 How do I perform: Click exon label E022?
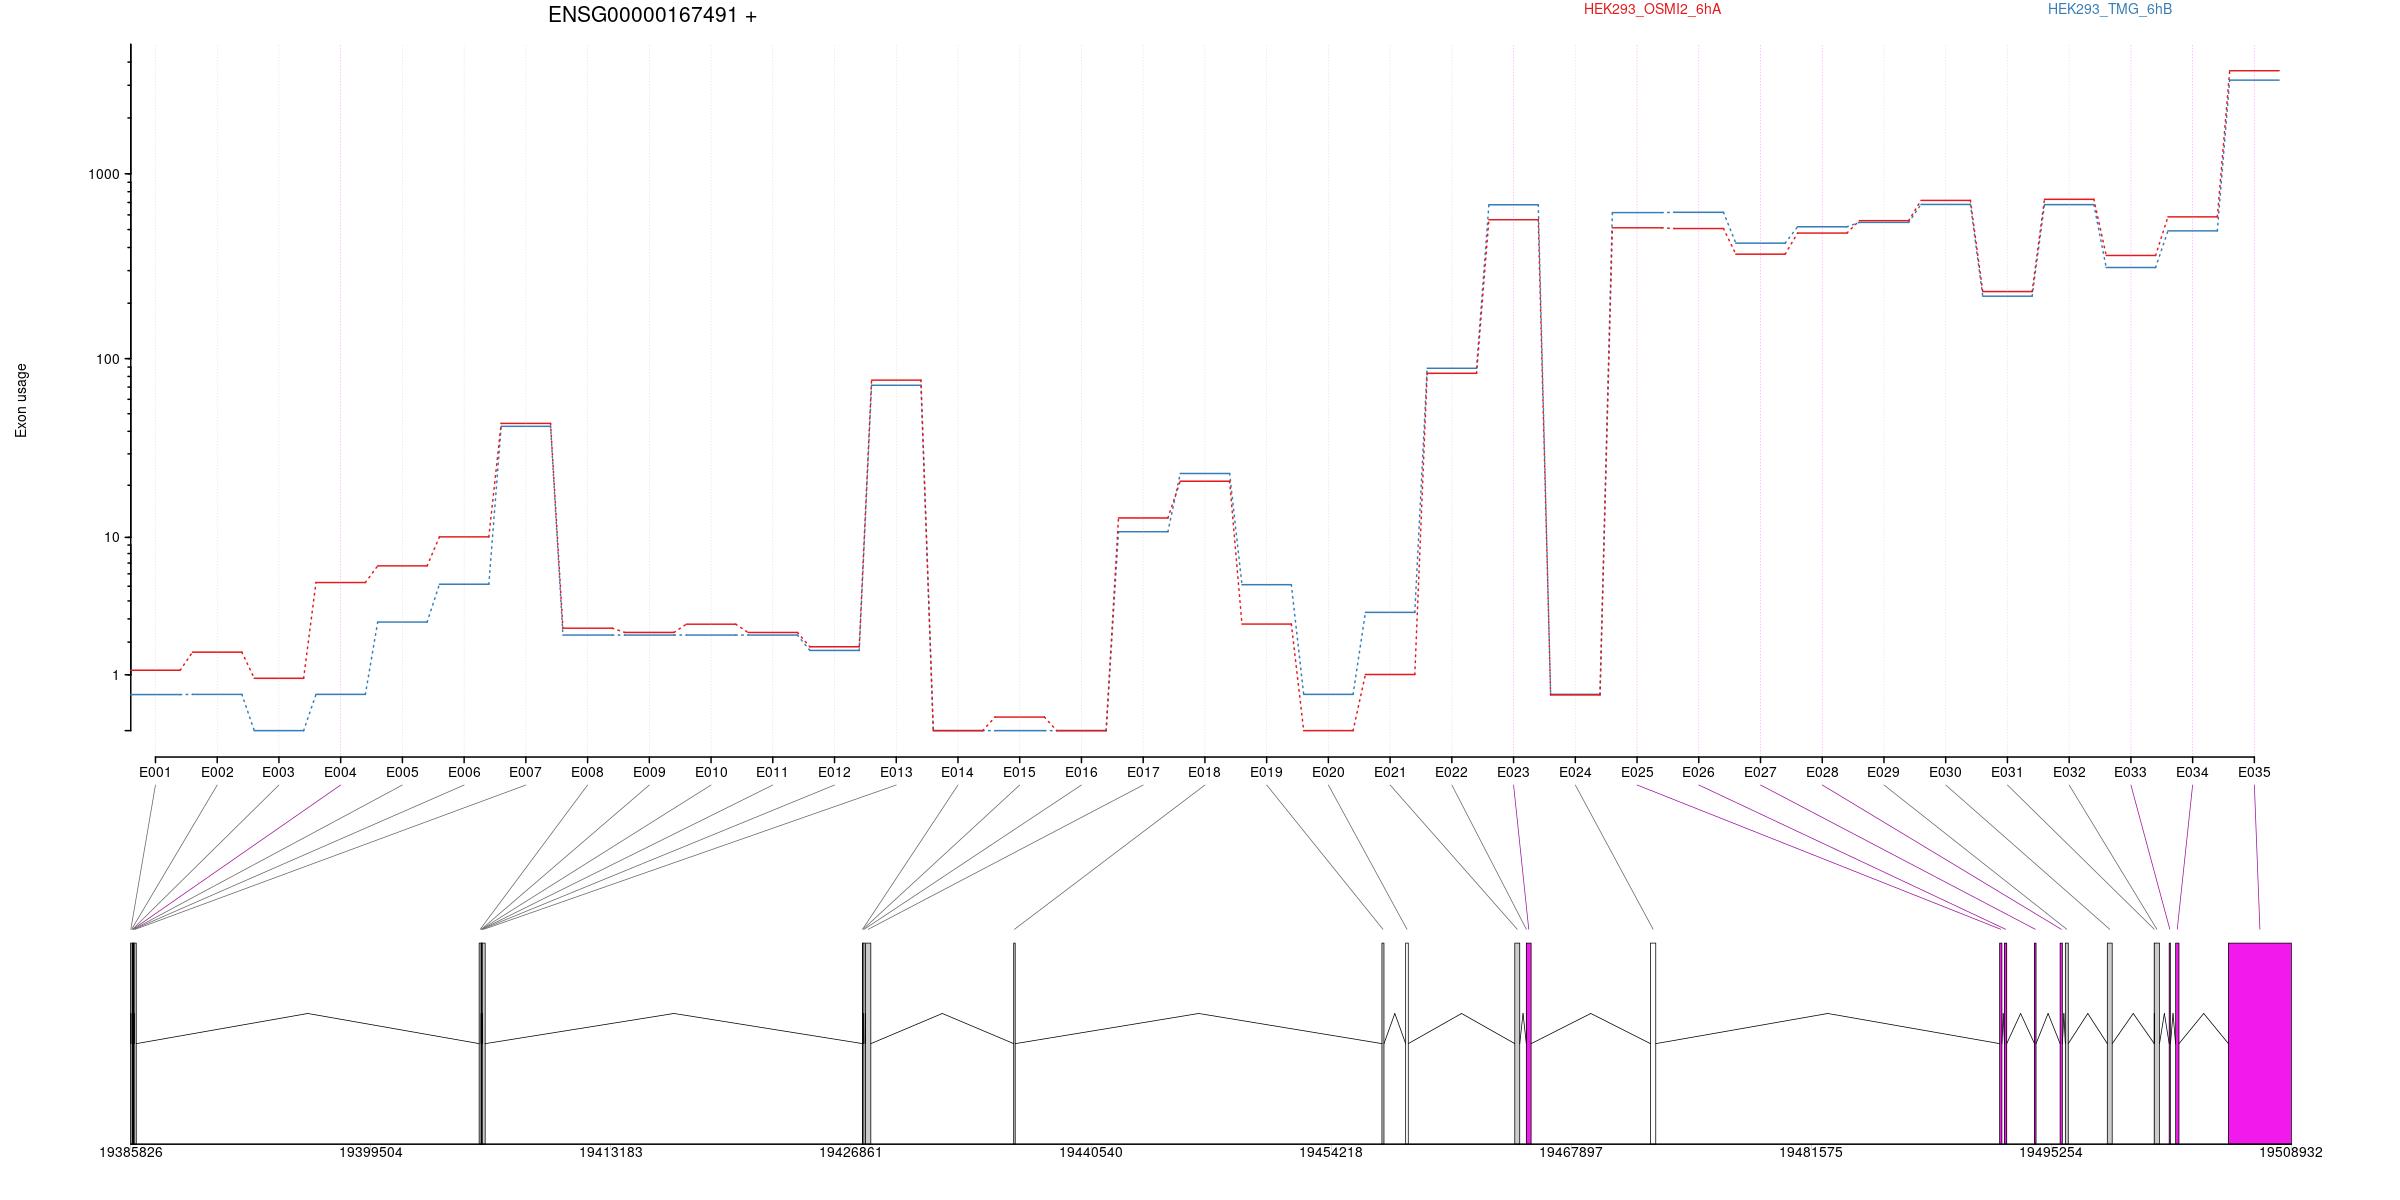(1451, 772)
